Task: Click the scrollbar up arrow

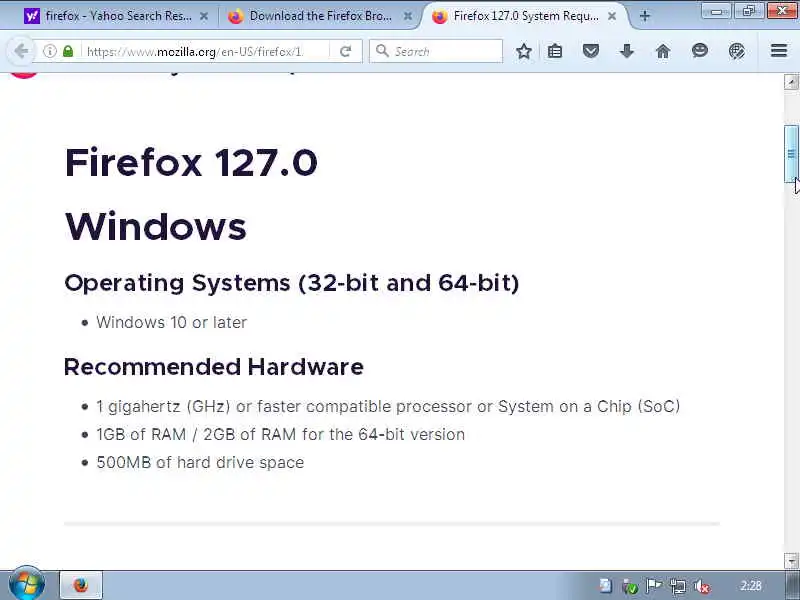Action: tap(791, 82)
